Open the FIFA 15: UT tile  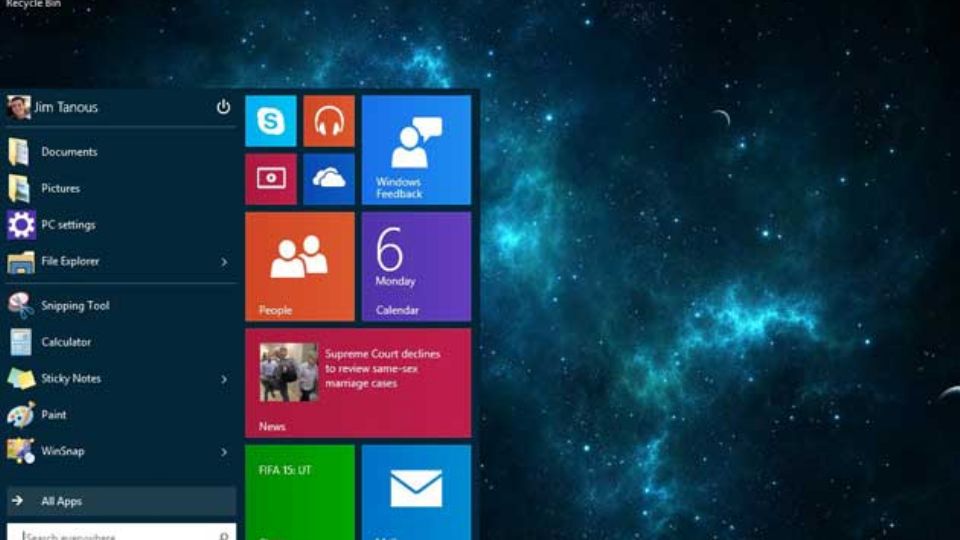coord(299,490)
